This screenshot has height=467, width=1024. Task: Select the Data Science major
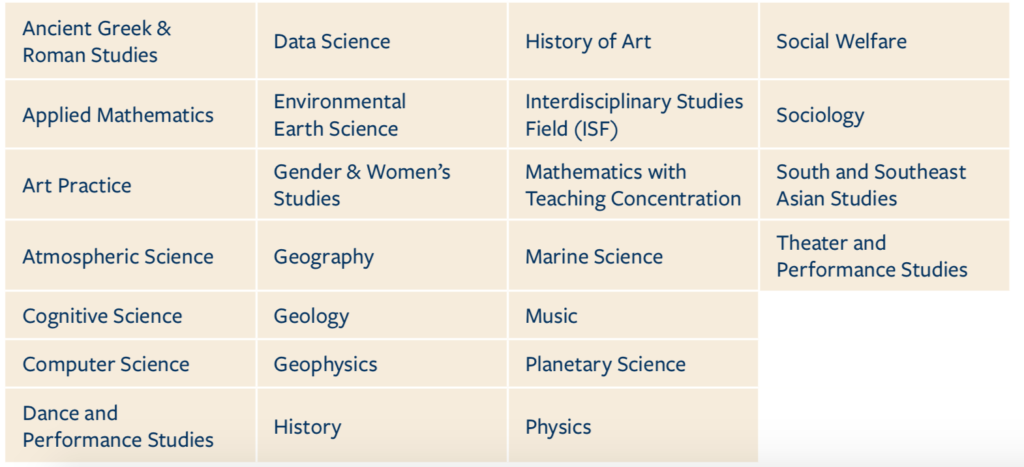[382, 41]
